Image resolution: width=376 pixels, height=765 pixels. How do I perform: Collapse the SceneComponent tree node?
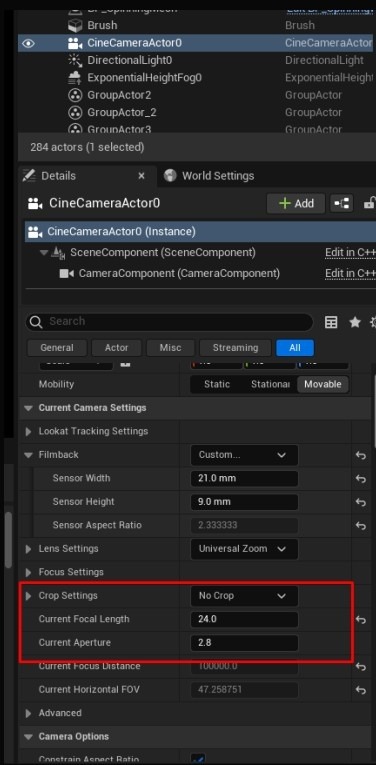(44, 253)
